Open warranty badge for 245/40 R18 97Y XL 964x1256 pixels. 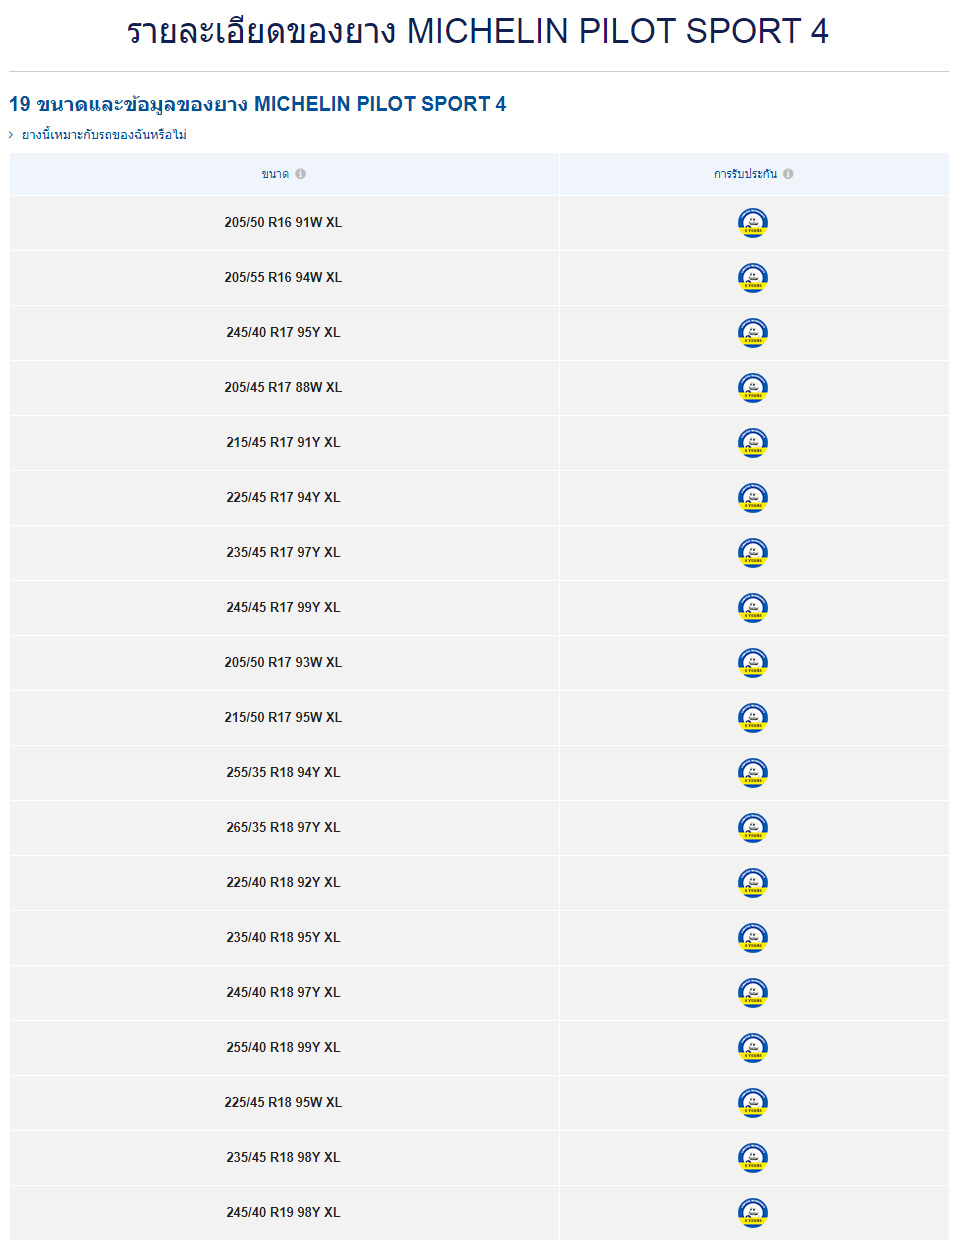[753, 993]
